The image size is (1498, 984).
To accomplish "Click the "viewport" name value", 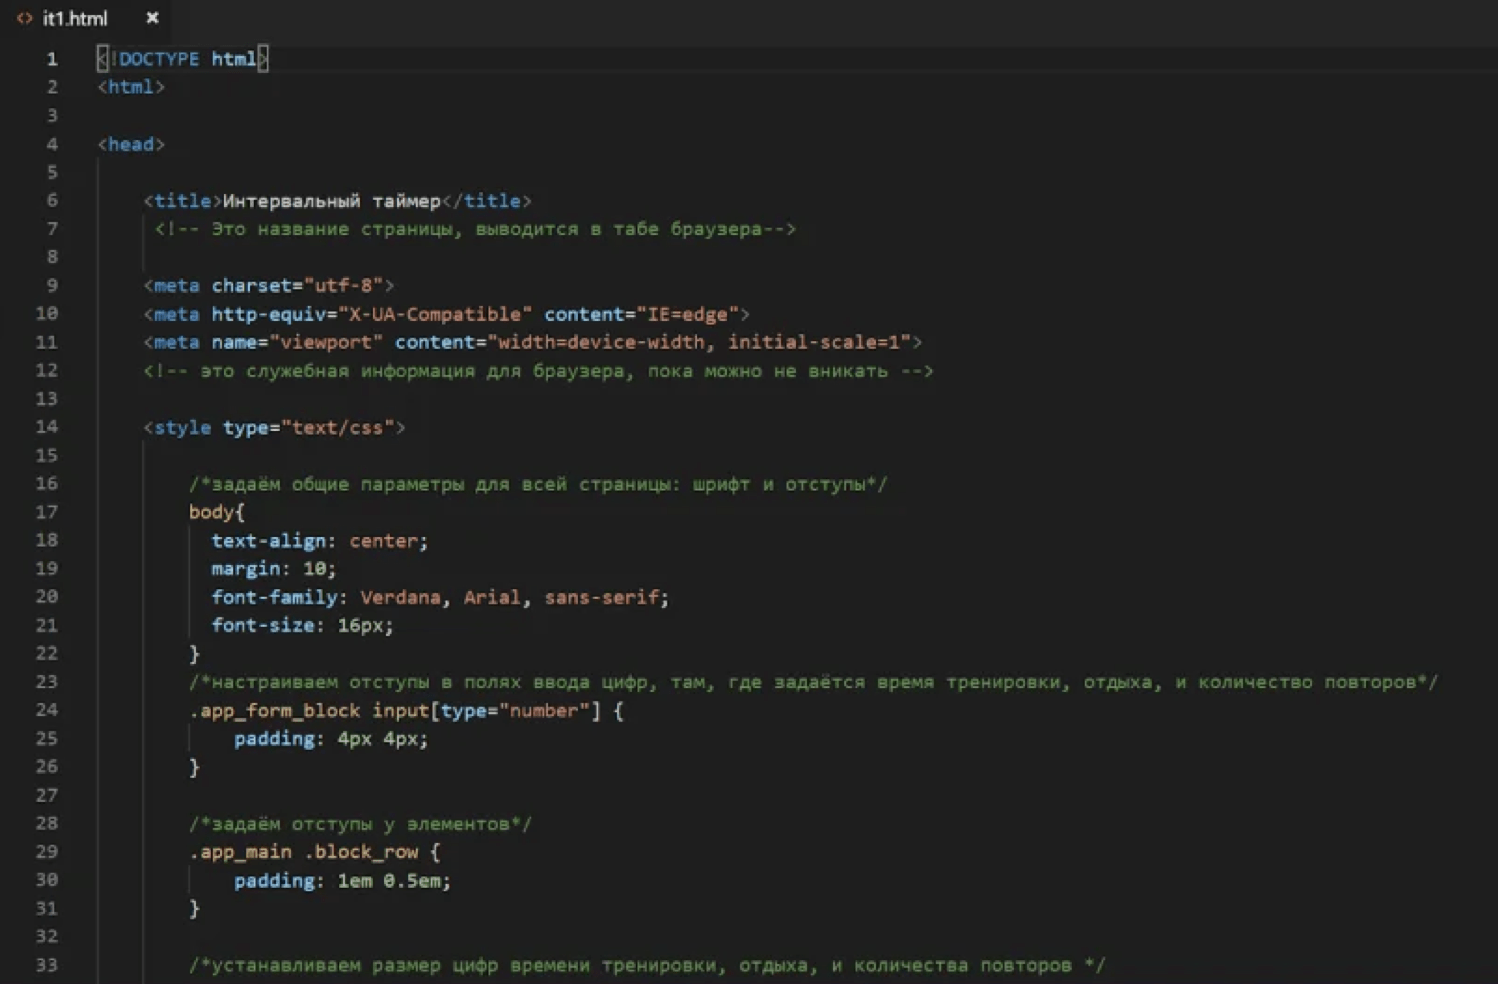I will (x=326, y=342).
